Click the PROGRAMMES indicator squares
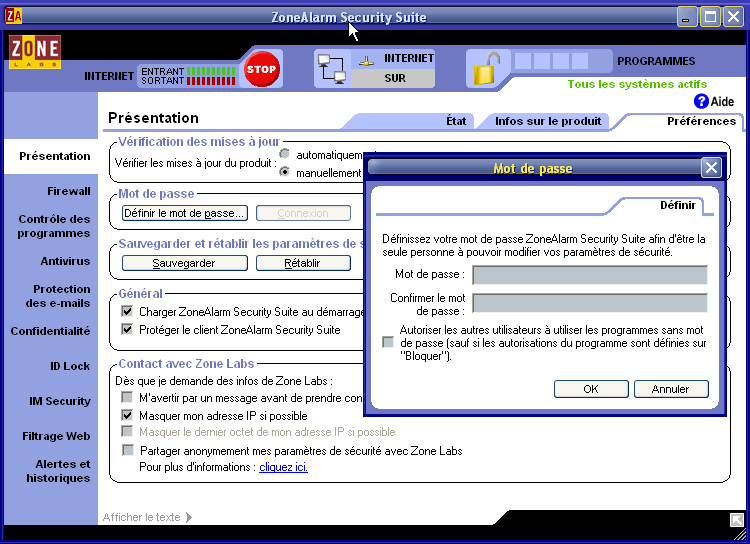750x544 pixels. coord(551,61)
